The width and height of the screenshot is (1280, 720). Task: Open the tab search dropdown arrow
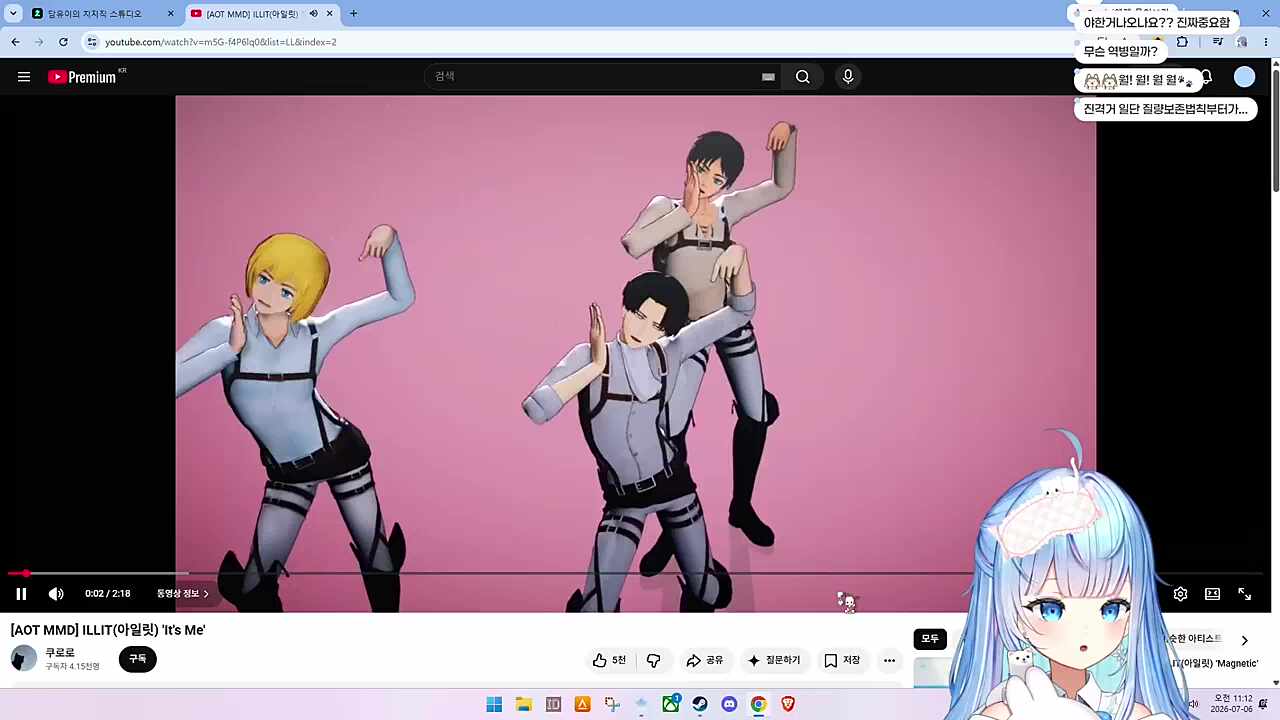pyautogui.click(x=13, y=14)
